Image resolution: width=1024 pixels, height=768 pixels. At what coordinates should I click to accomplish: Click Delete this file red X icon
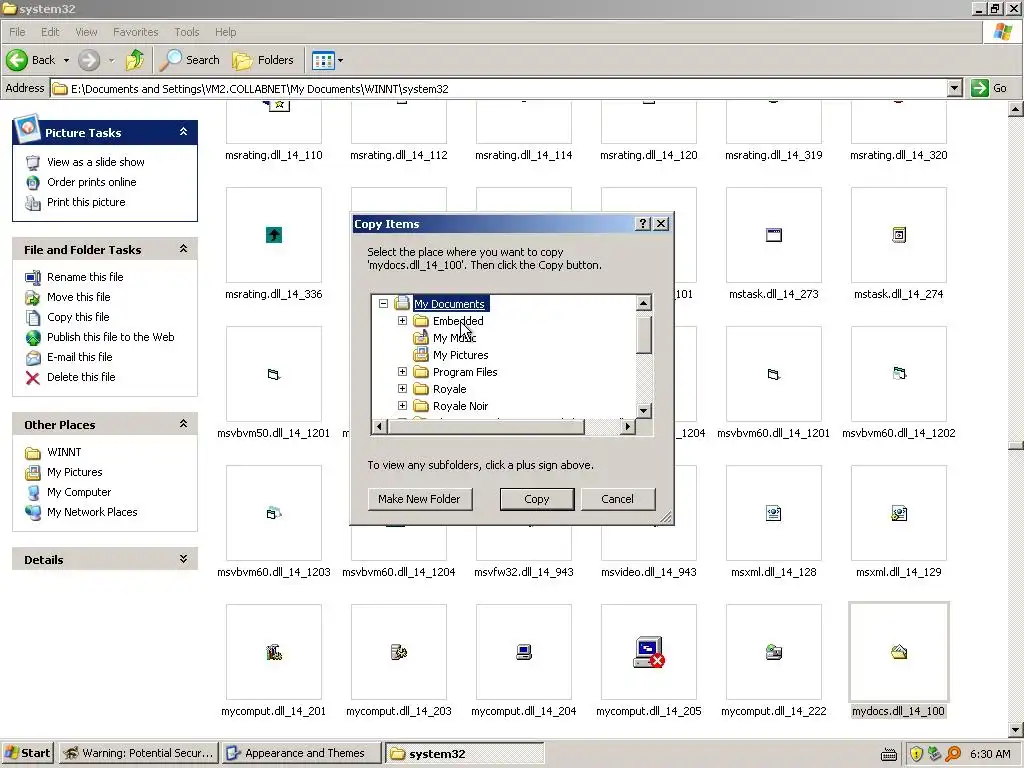tap(33, 377)
